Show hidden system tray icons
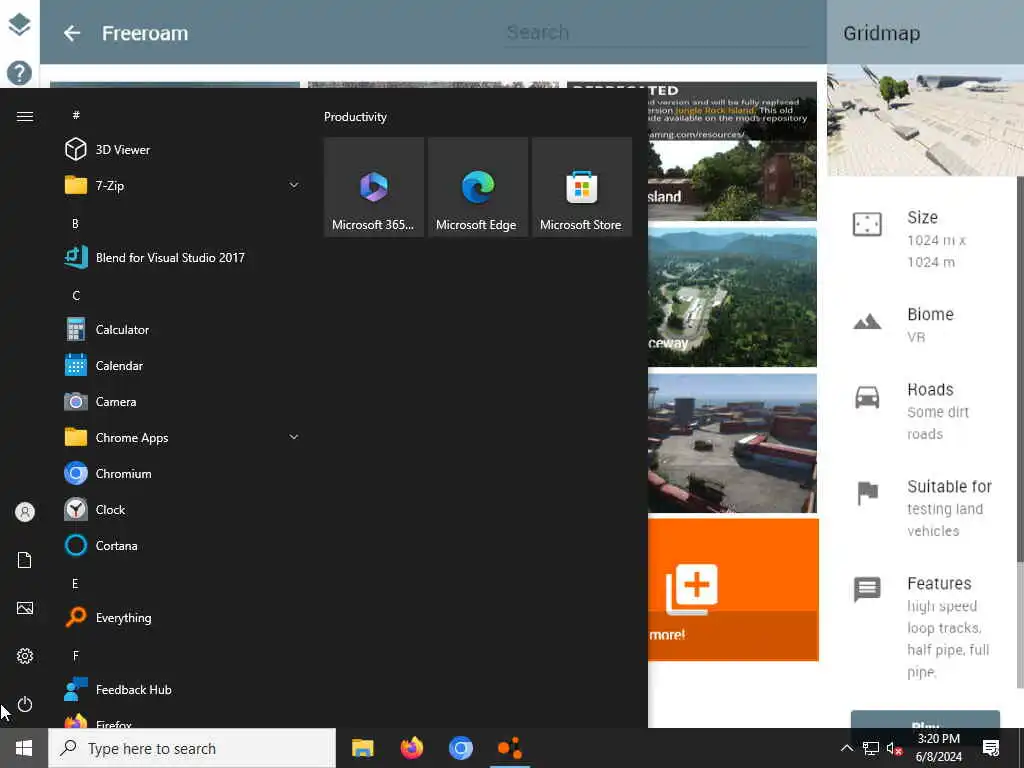 point(846,748)
